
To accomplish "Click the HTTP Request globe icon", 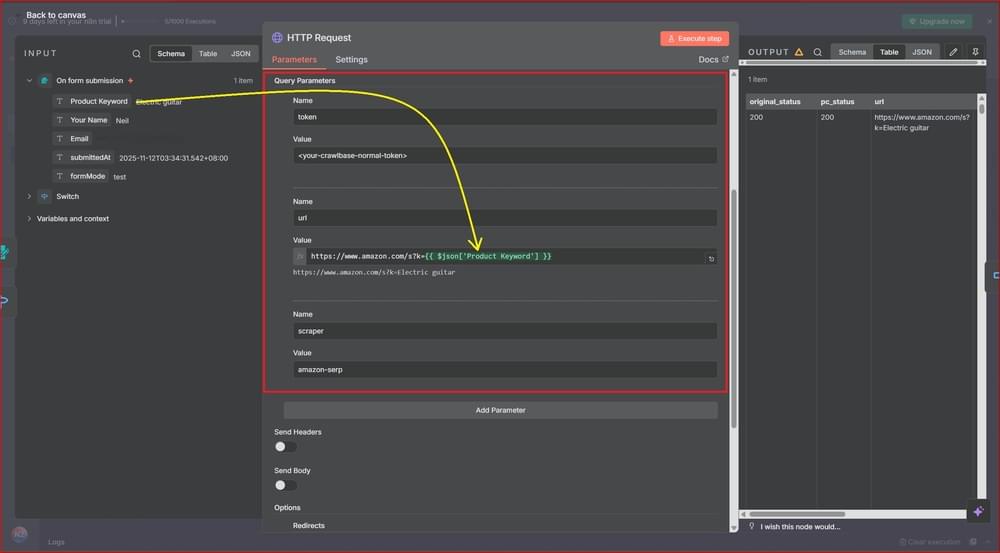I will pyautogui.click(x=277, y=38).
